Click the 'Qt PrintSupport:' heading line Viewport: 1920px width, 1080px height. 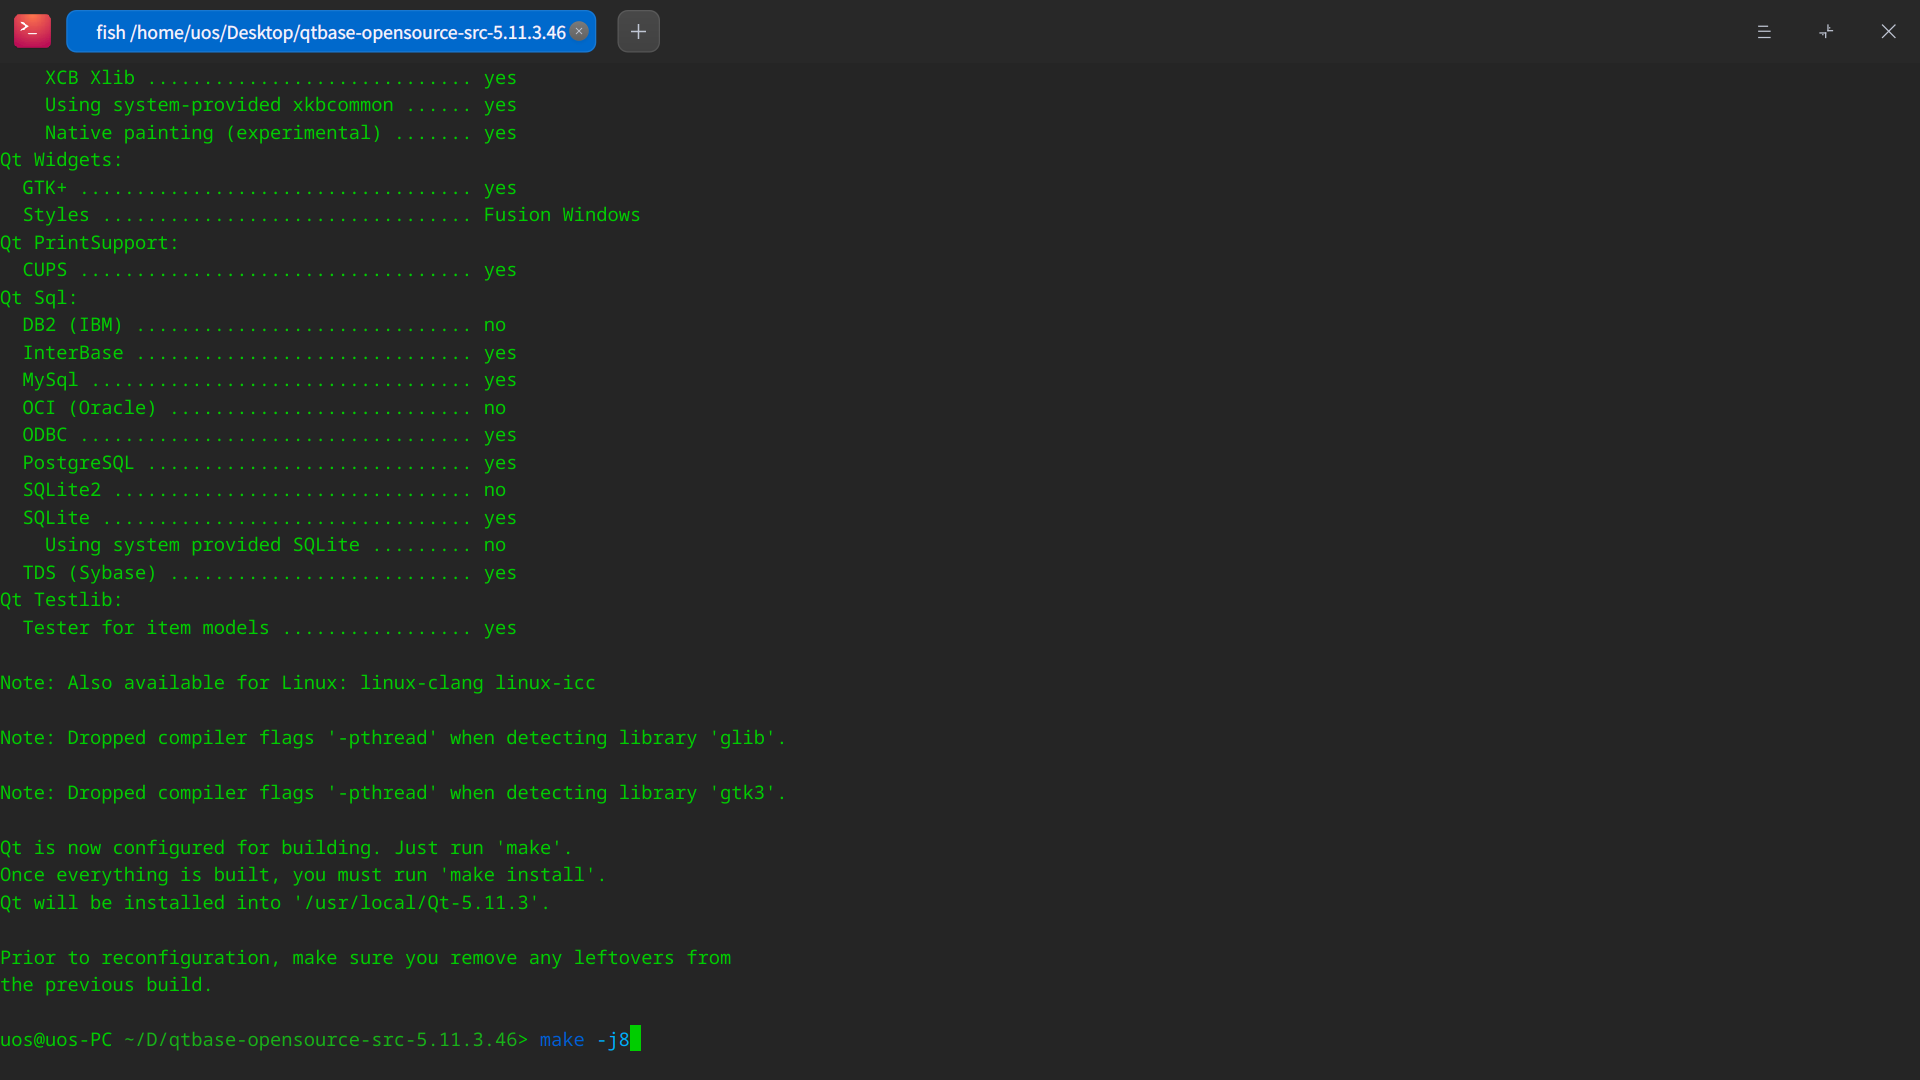tap(89, 243)
